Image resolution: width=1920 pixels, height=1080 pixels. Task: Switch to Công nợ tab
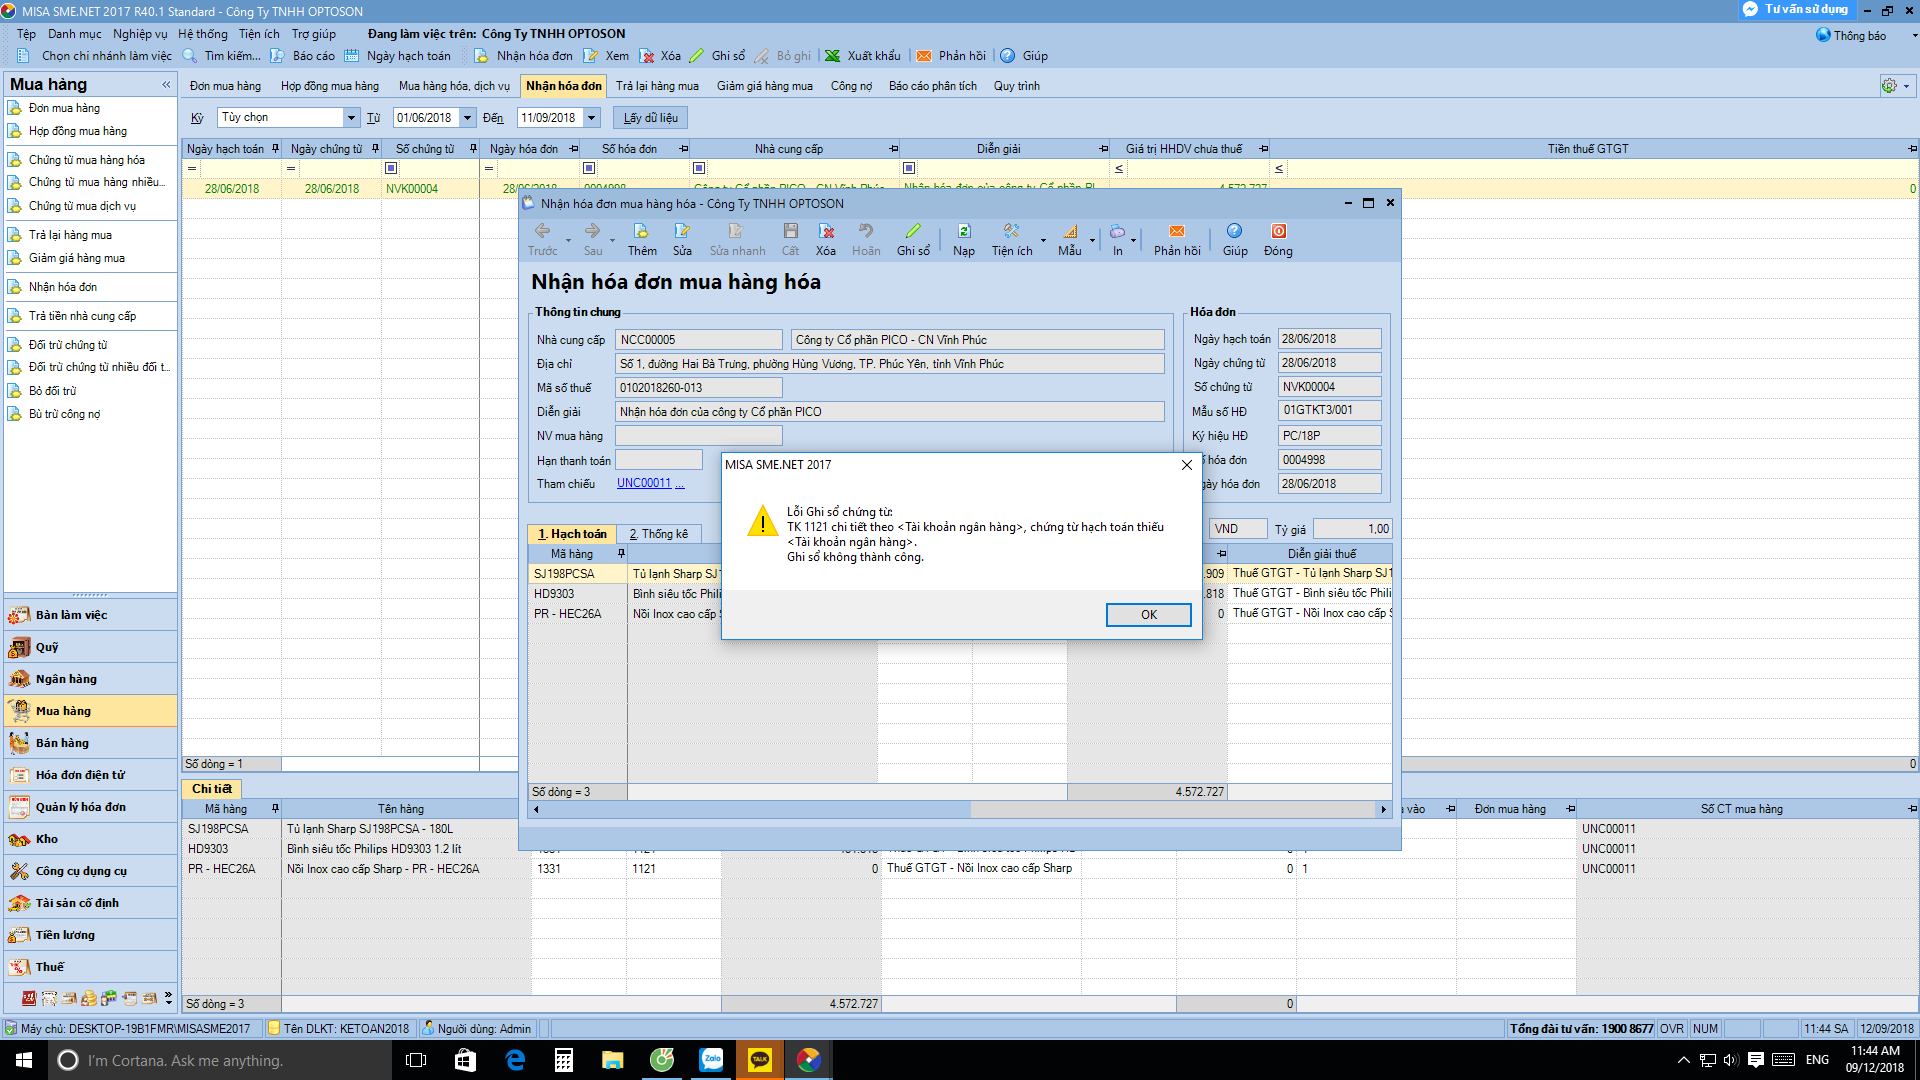click(851, 86)
